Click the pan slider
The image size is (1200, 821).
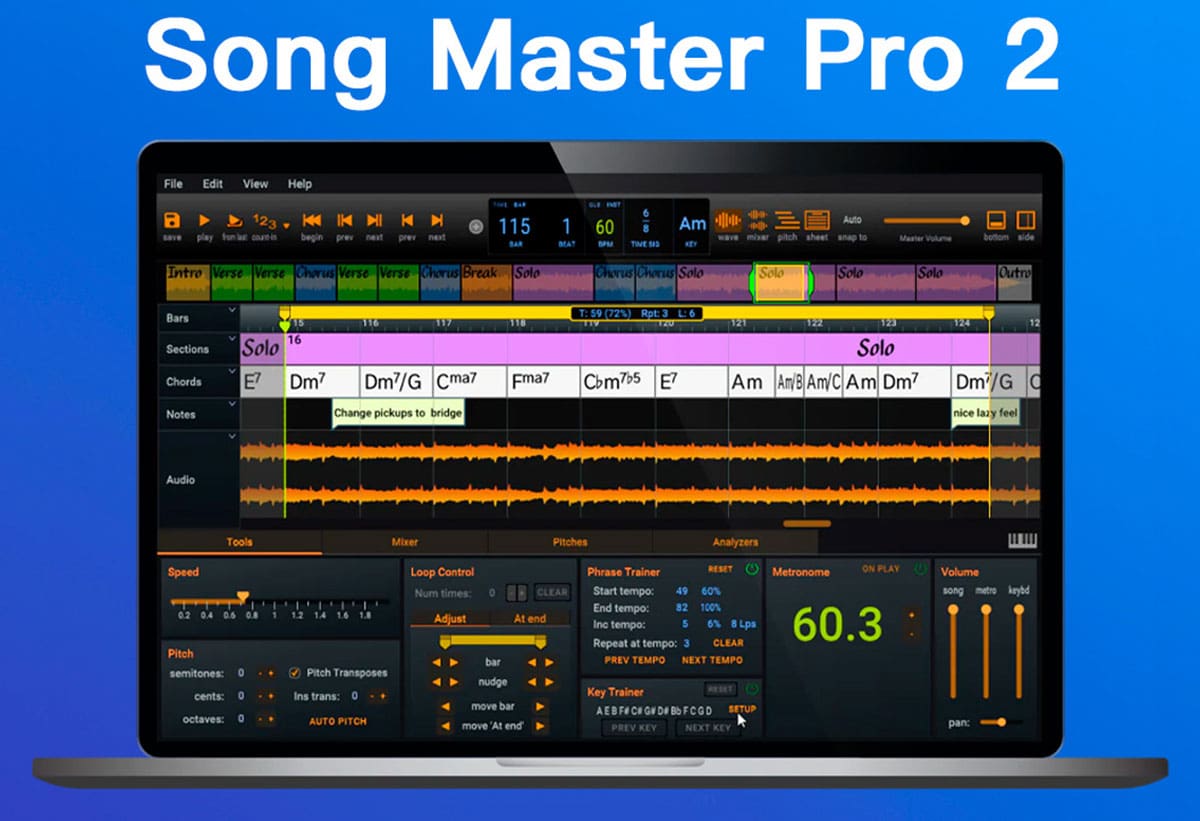pos(1001,721)
